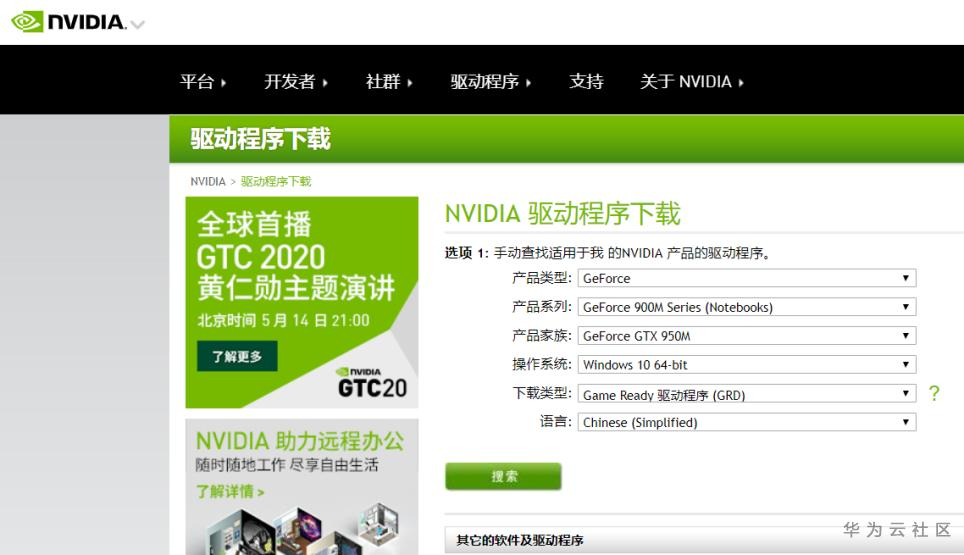Click the 其它的软件及驱动程序 section header
Image resolution: width=964 pixels, height=555 pixels.
[704, 540]
